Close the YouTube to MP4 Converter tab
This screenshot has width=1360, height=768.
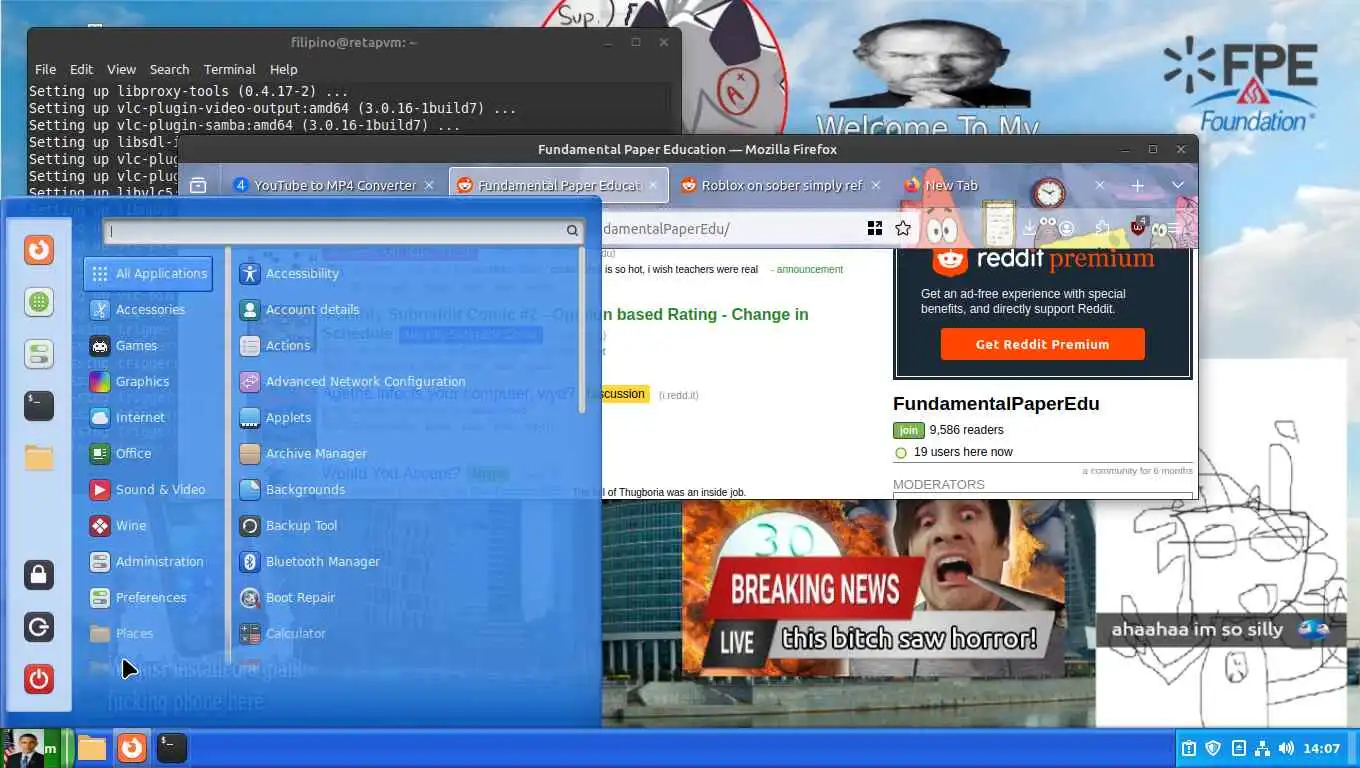tap(429, 185)
